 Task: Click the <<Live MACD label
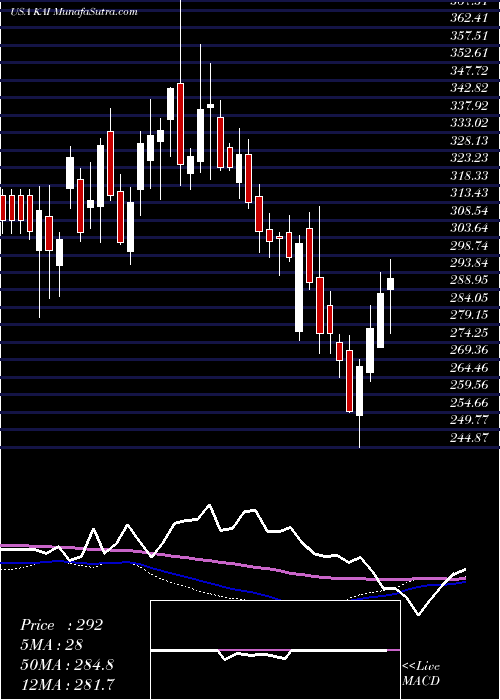tap(421, 673)
